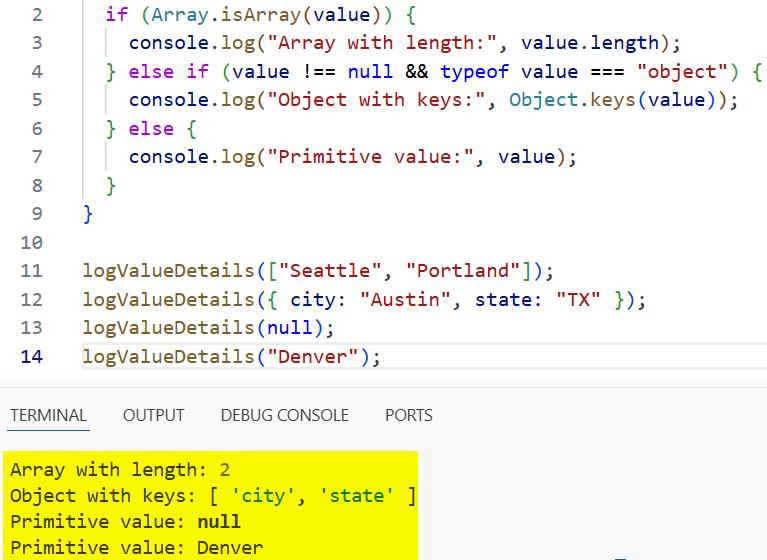
Task: Switch to the PORTS tab
Action: pos(409,415)
